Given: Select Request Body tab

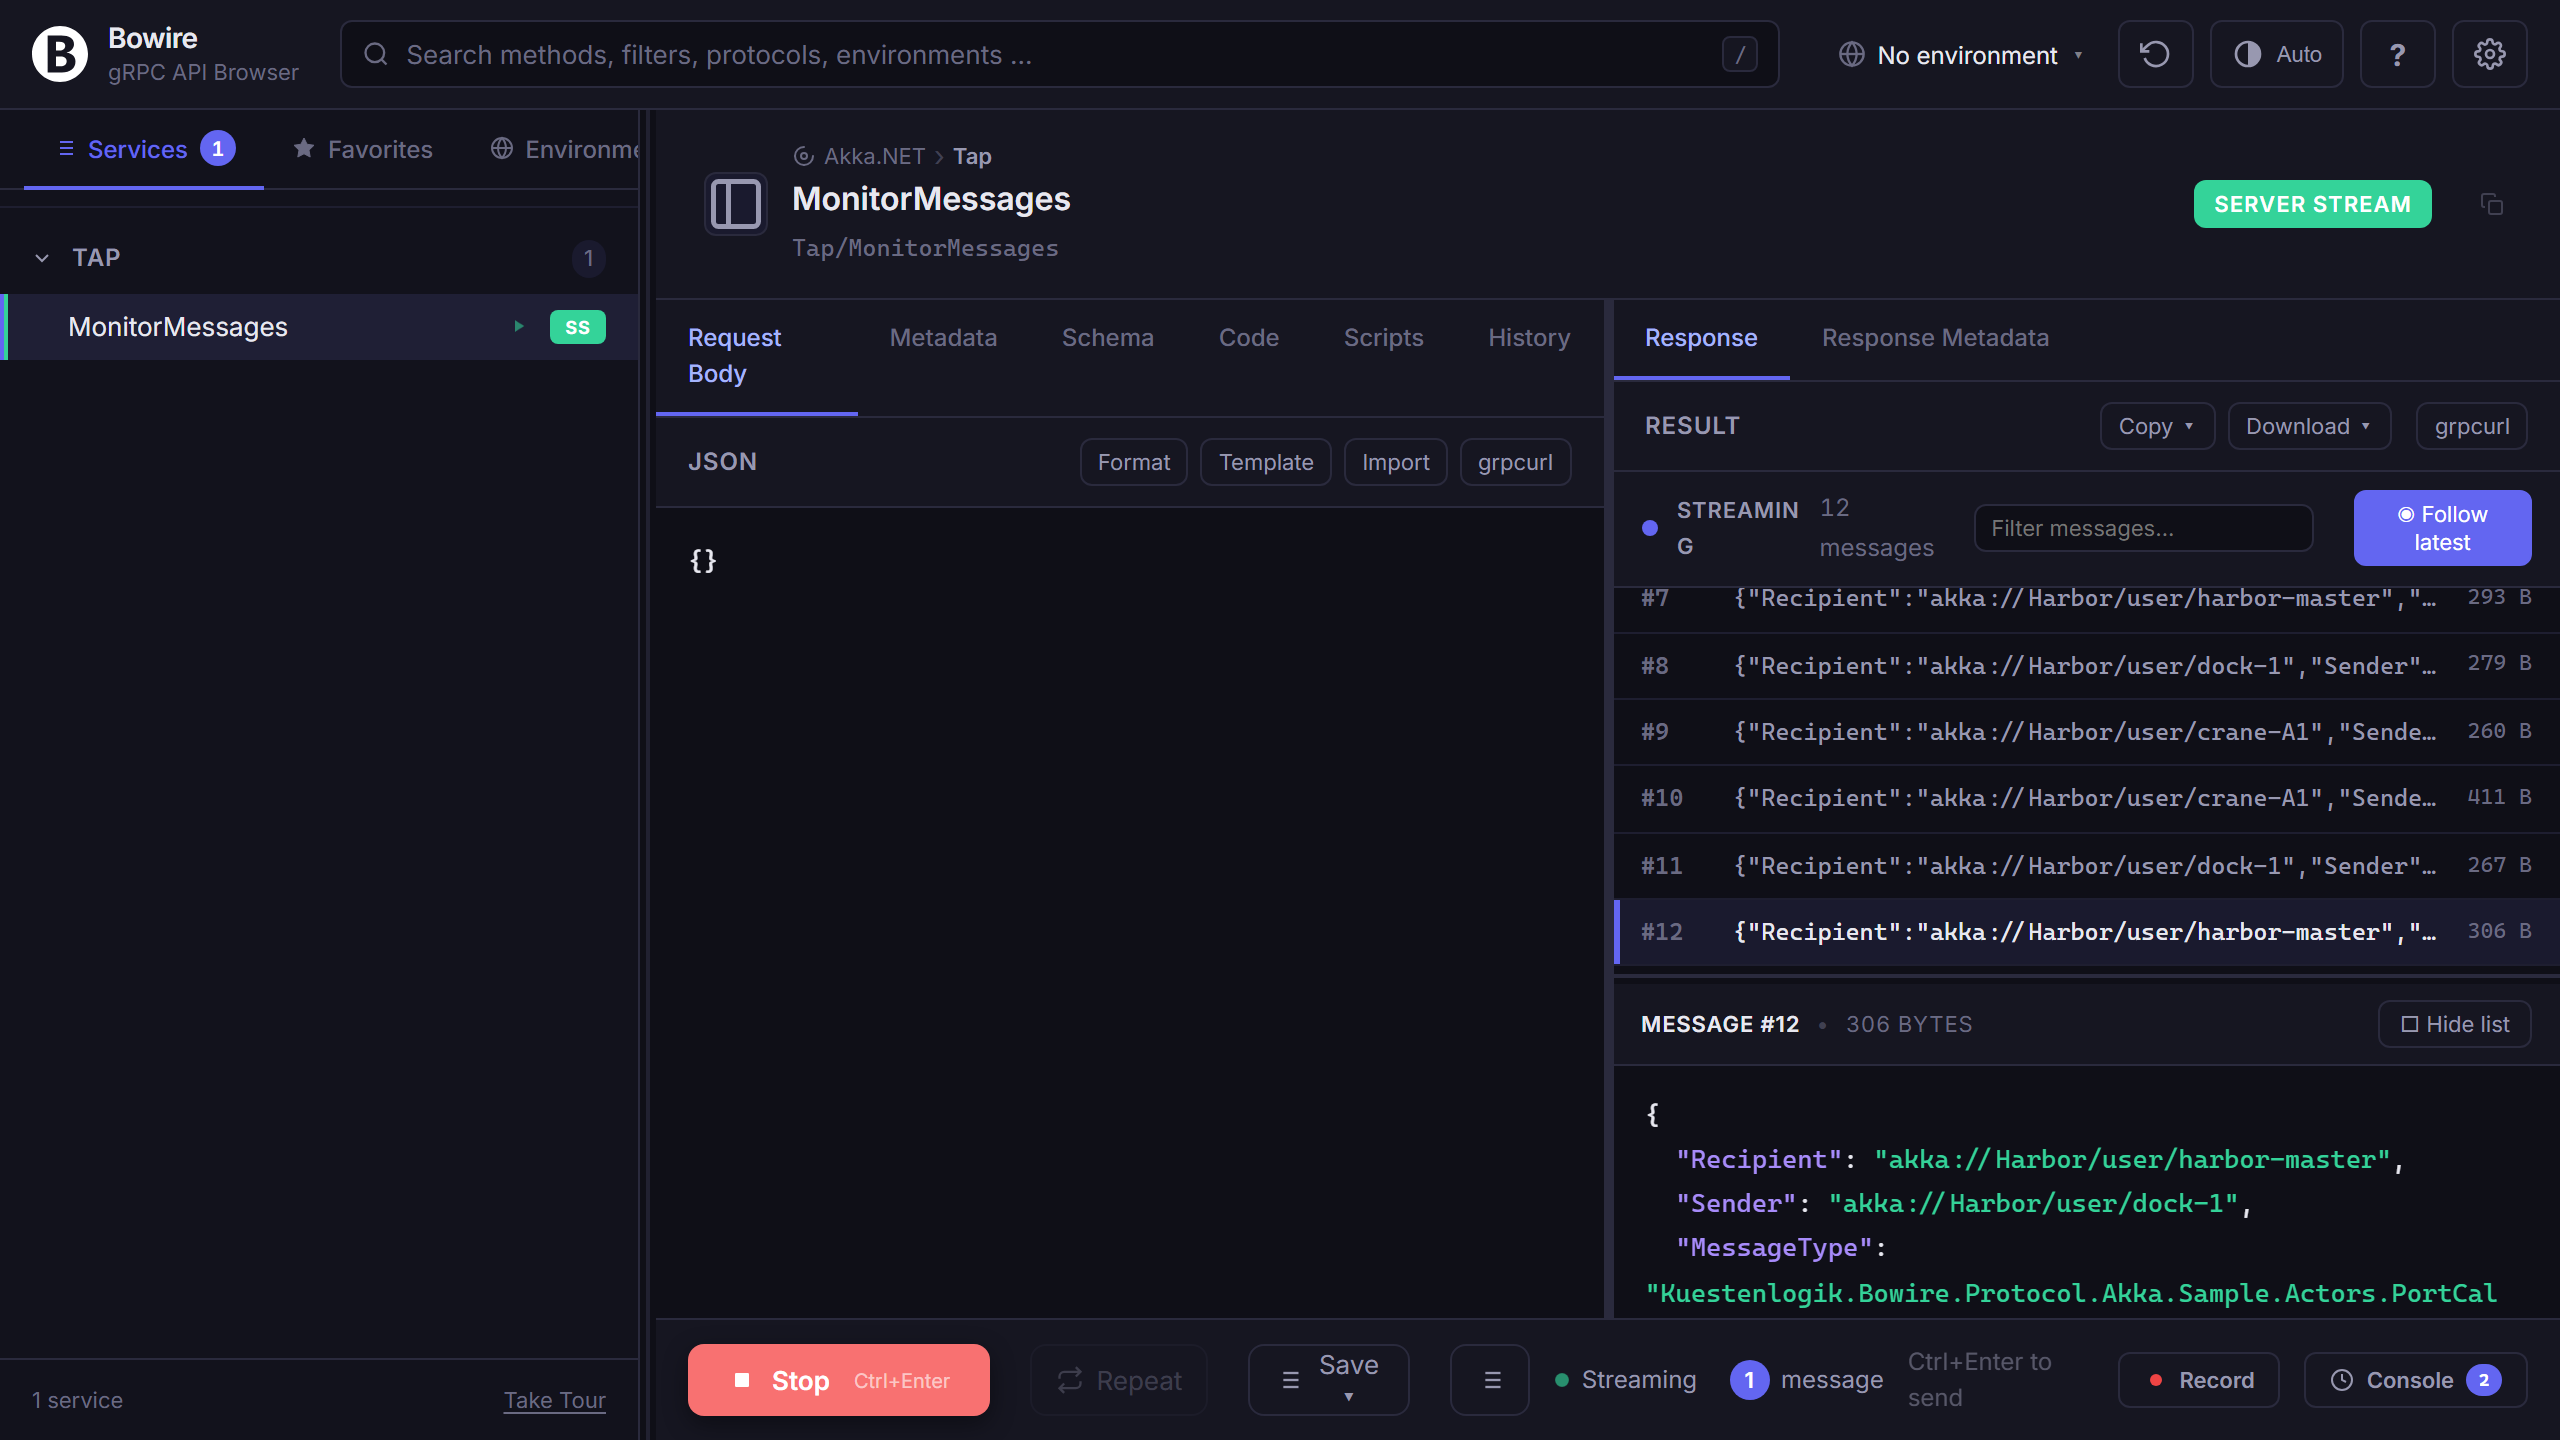Looking at the screenshot, I should click(757, 356).
